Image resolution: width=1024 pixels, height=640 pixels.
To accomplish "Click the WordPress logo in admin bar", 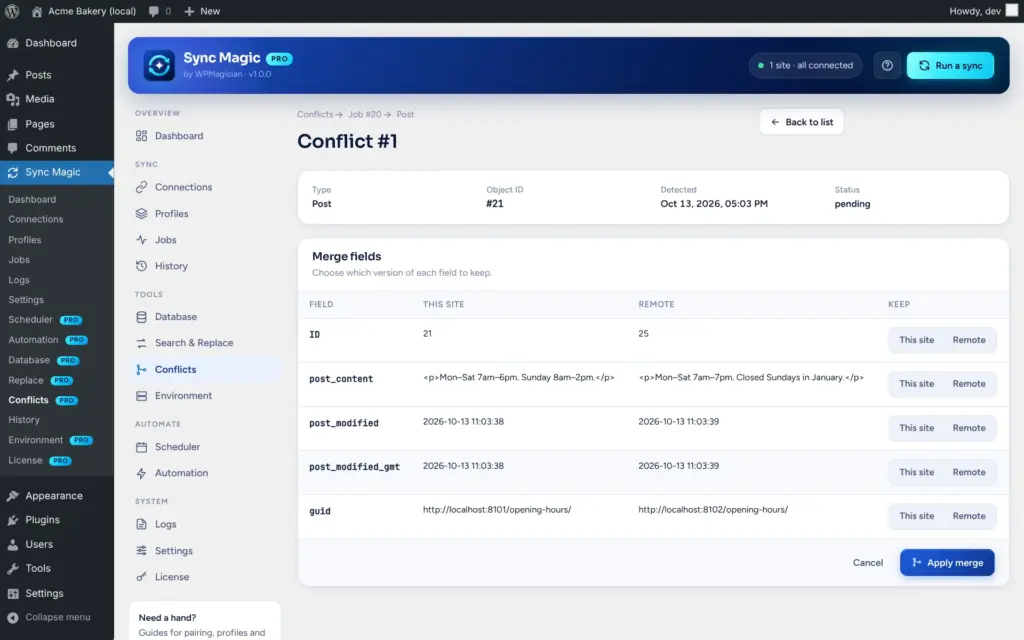I will click(12, 11).
